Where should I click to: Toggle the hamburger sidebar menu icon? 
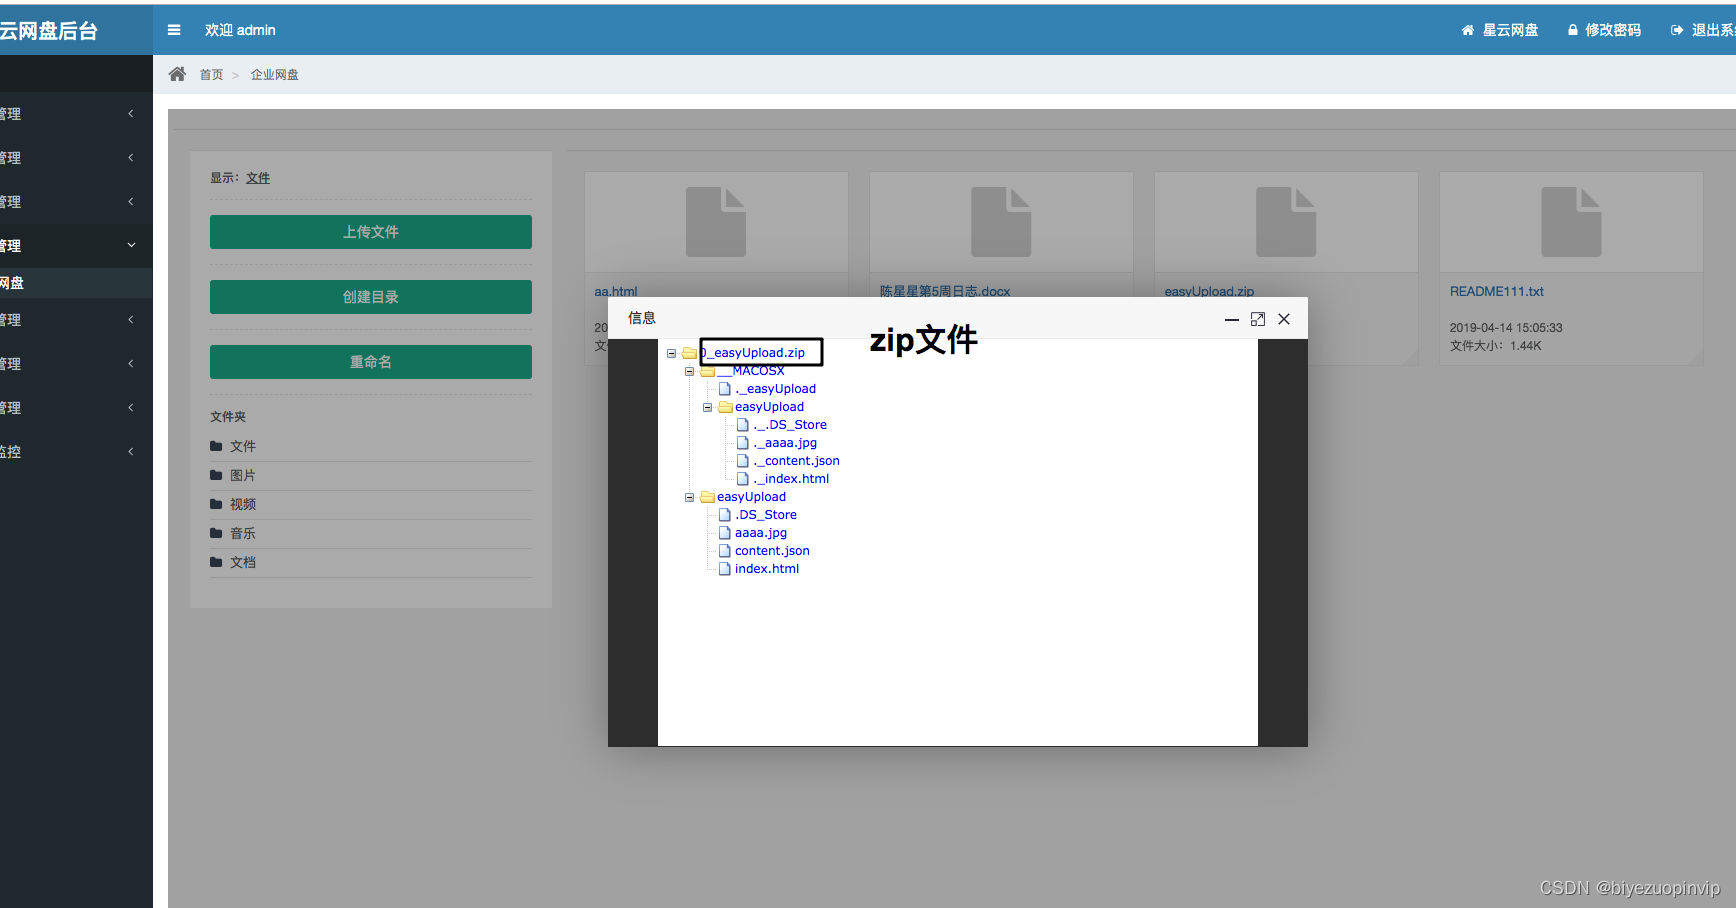click(174, 30)
